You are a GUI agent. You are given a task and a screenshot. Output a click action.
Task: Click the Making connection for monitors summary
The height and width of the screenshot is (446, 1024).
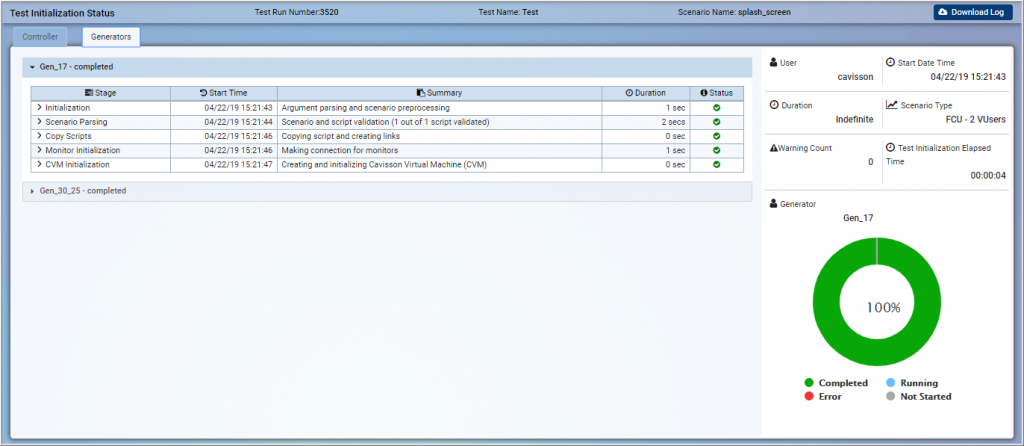point(340,150)
